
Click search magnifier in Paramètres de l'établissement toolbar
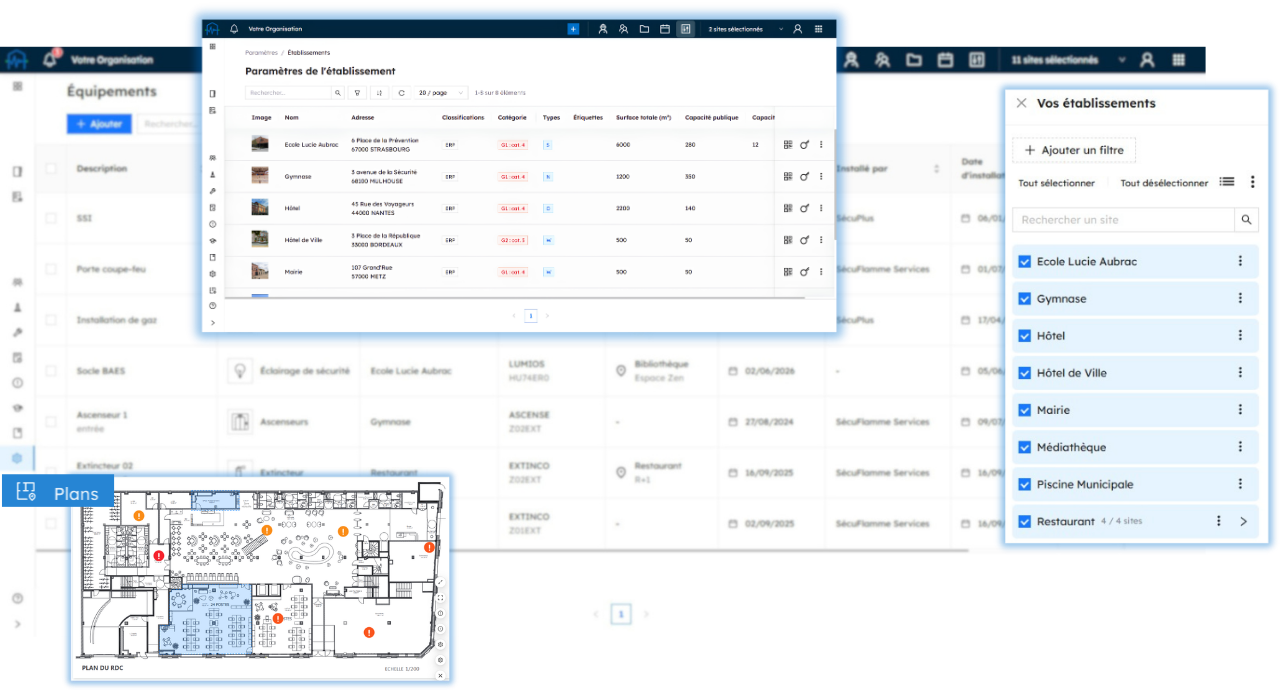(x=338, y=92)
